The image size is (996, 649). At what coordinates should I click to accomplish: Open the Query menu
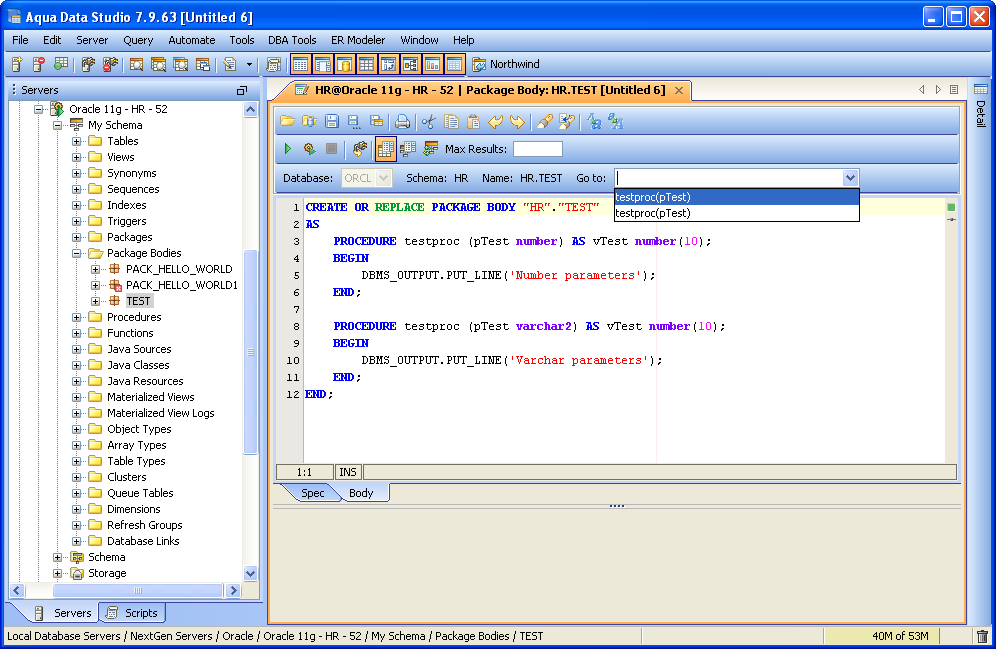(138, 40)
